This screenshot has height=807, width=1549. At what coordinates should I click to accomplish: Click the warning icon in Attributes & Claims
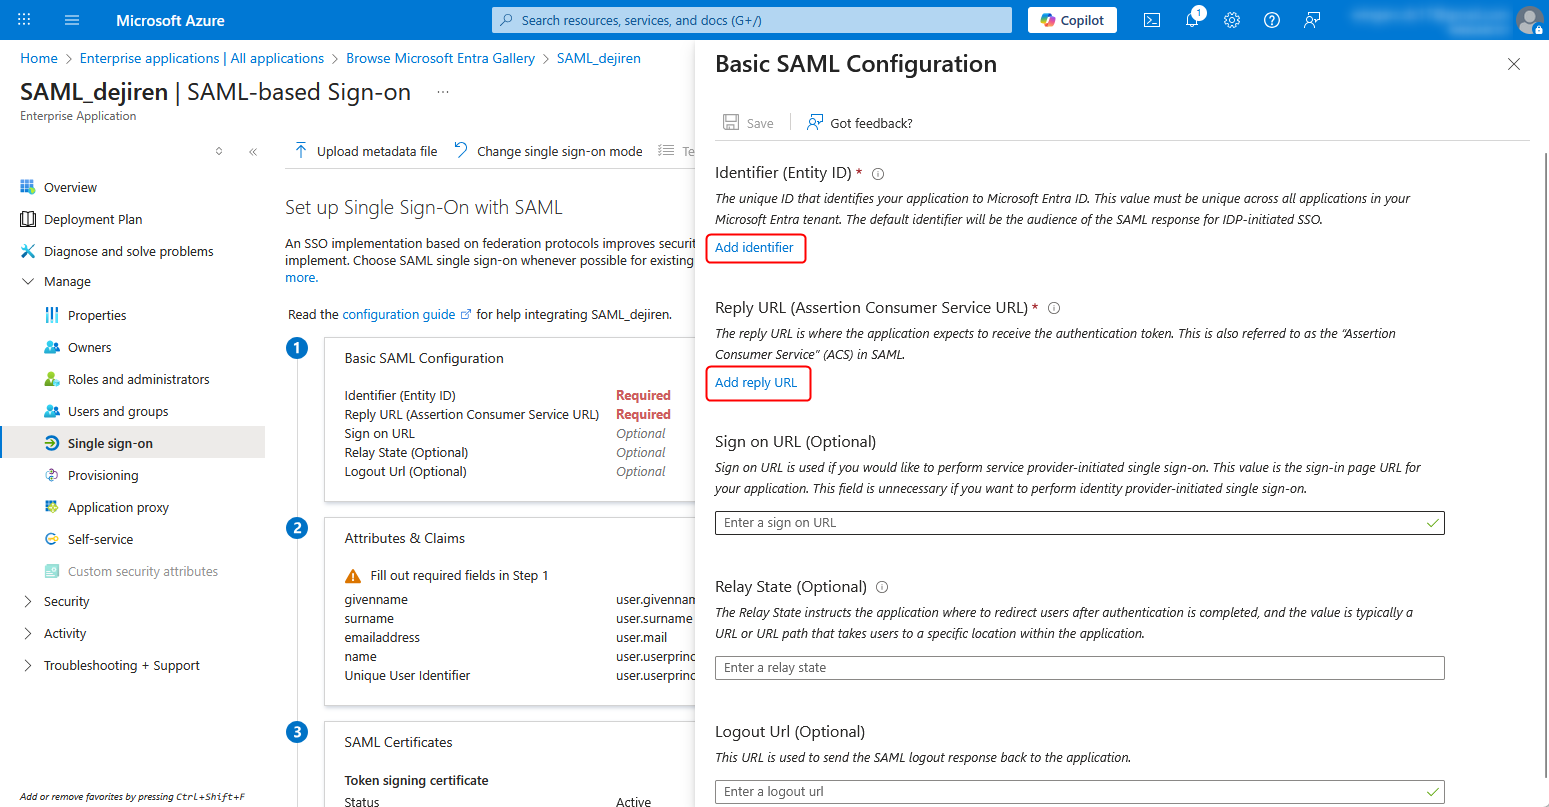point(353,576)
